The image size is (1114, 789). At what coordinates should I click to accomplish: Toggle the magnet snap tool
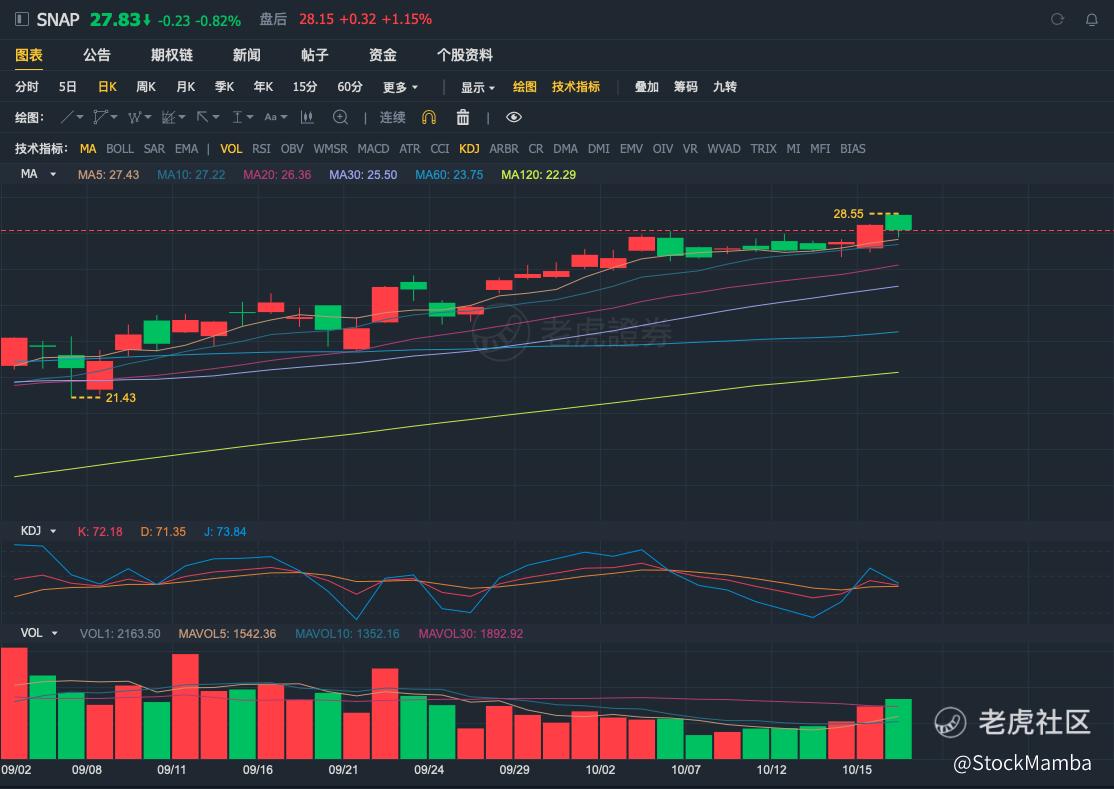[428, 117]
